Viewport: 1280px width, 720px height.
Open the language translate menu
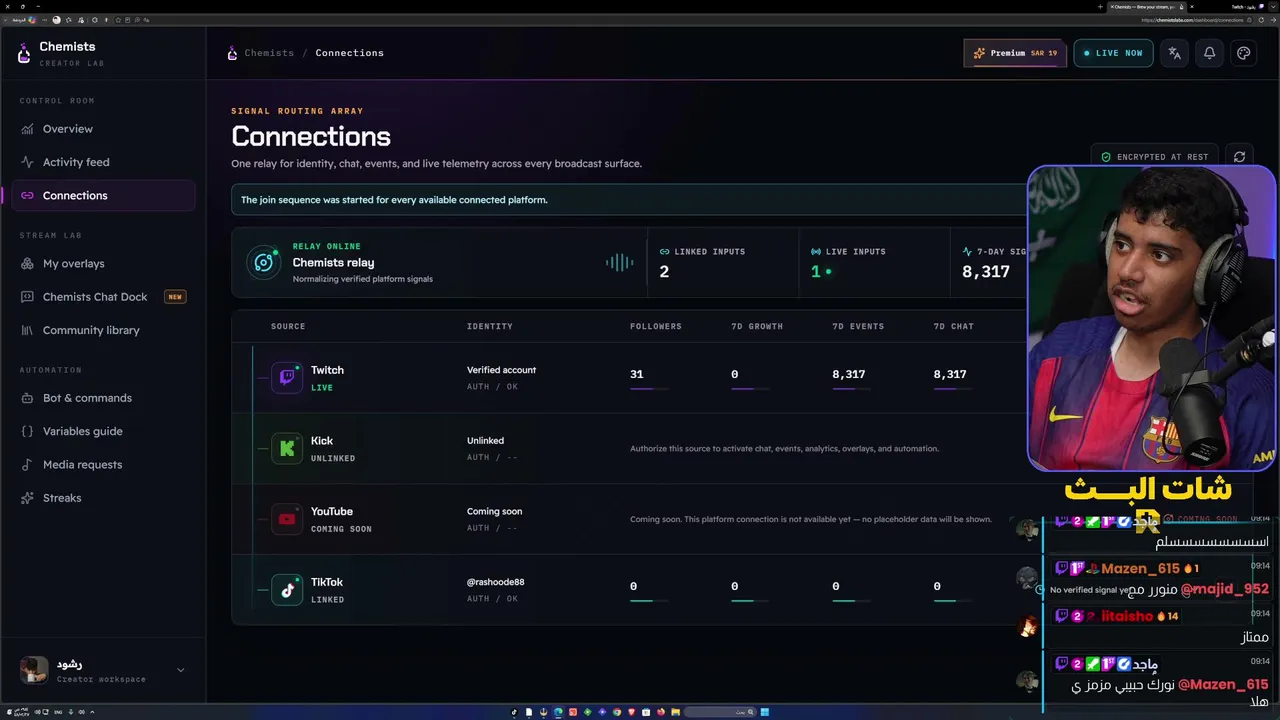[x=1175, y=53]
